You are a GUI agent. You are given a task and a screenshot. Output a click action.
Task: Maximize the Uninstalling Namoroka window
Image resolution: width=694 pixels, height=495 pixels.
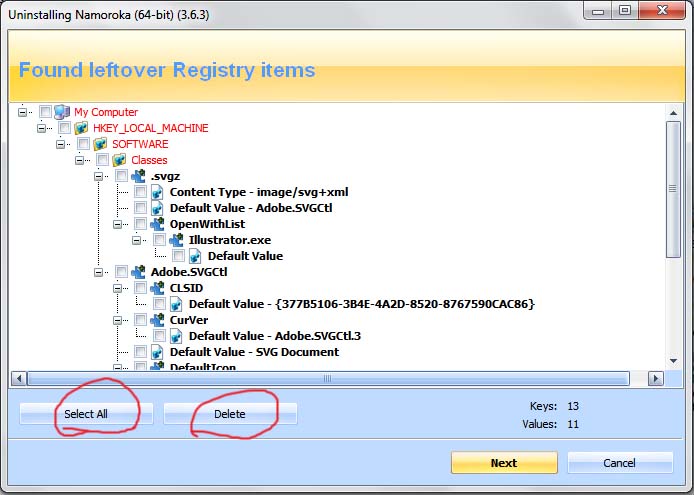point(625,10)
